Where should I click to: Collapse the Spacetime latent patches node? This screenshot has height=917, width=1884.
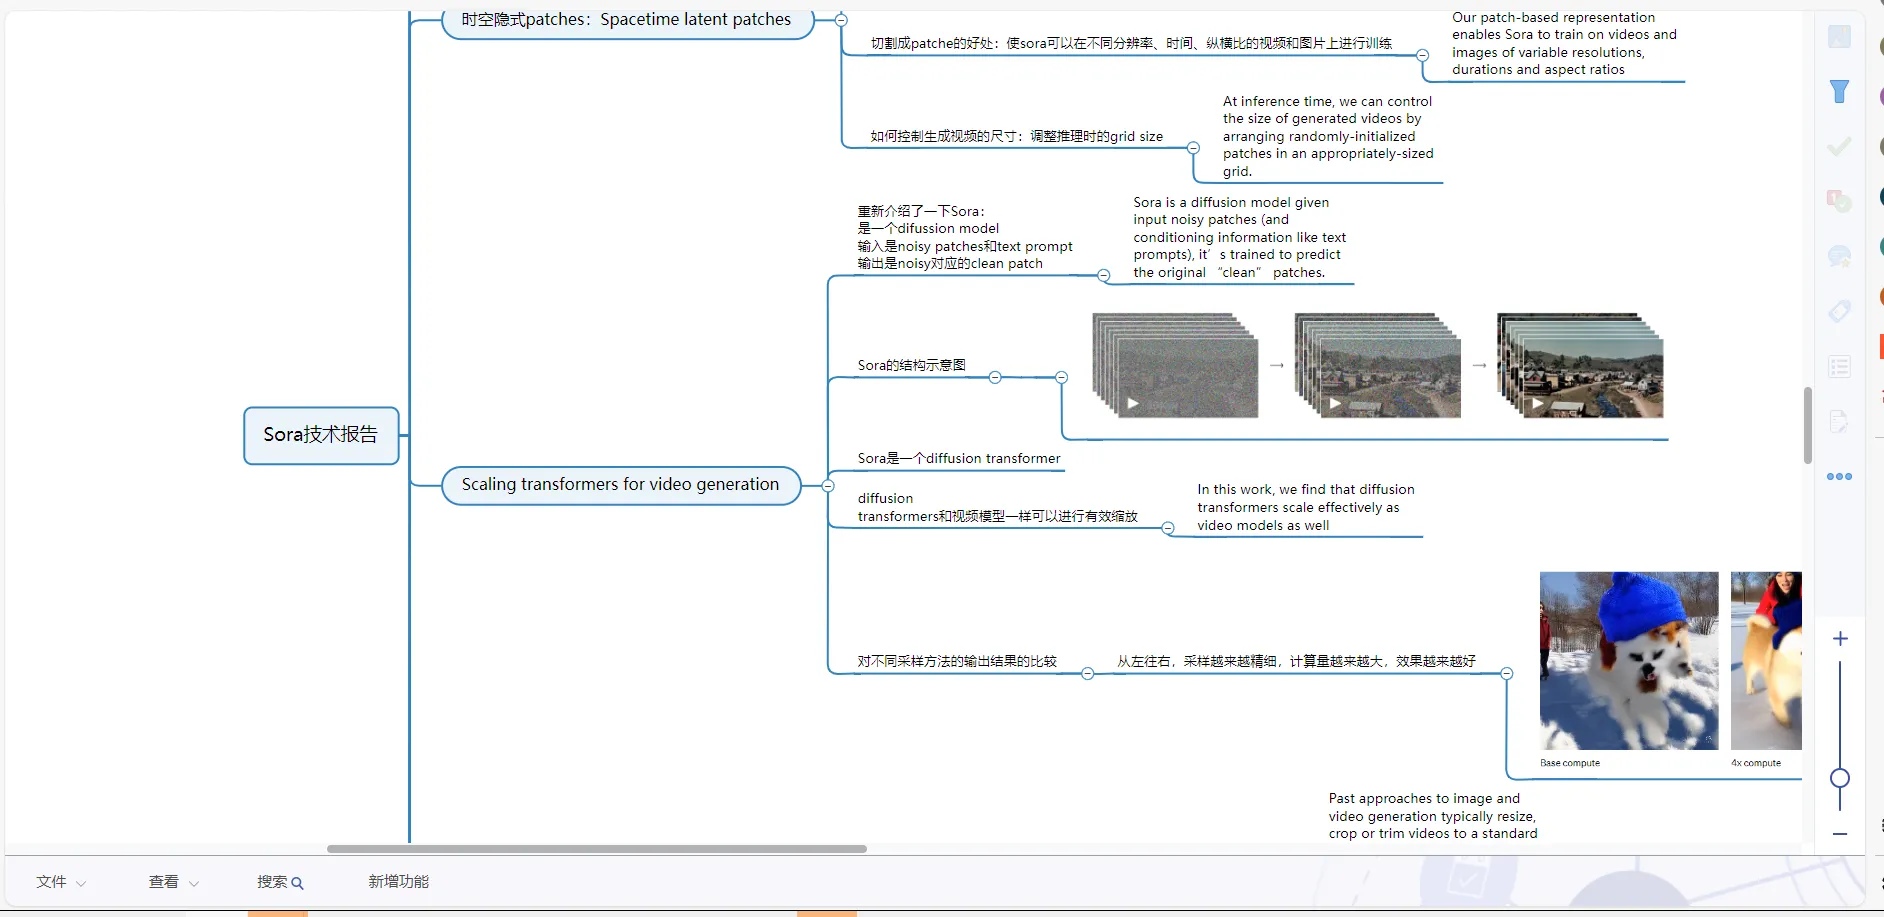click(x=841, y=20)
